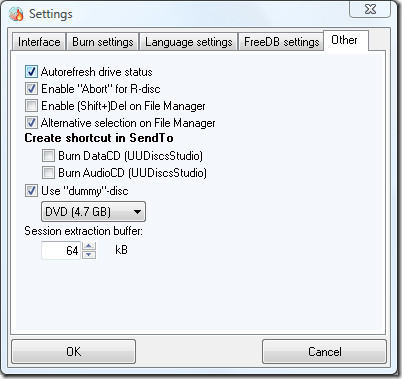The width and height of the screenshot is (402, 379).
Task: Uncheck Enable "Abort" for R-disc
Action: [x=31, y=89]
